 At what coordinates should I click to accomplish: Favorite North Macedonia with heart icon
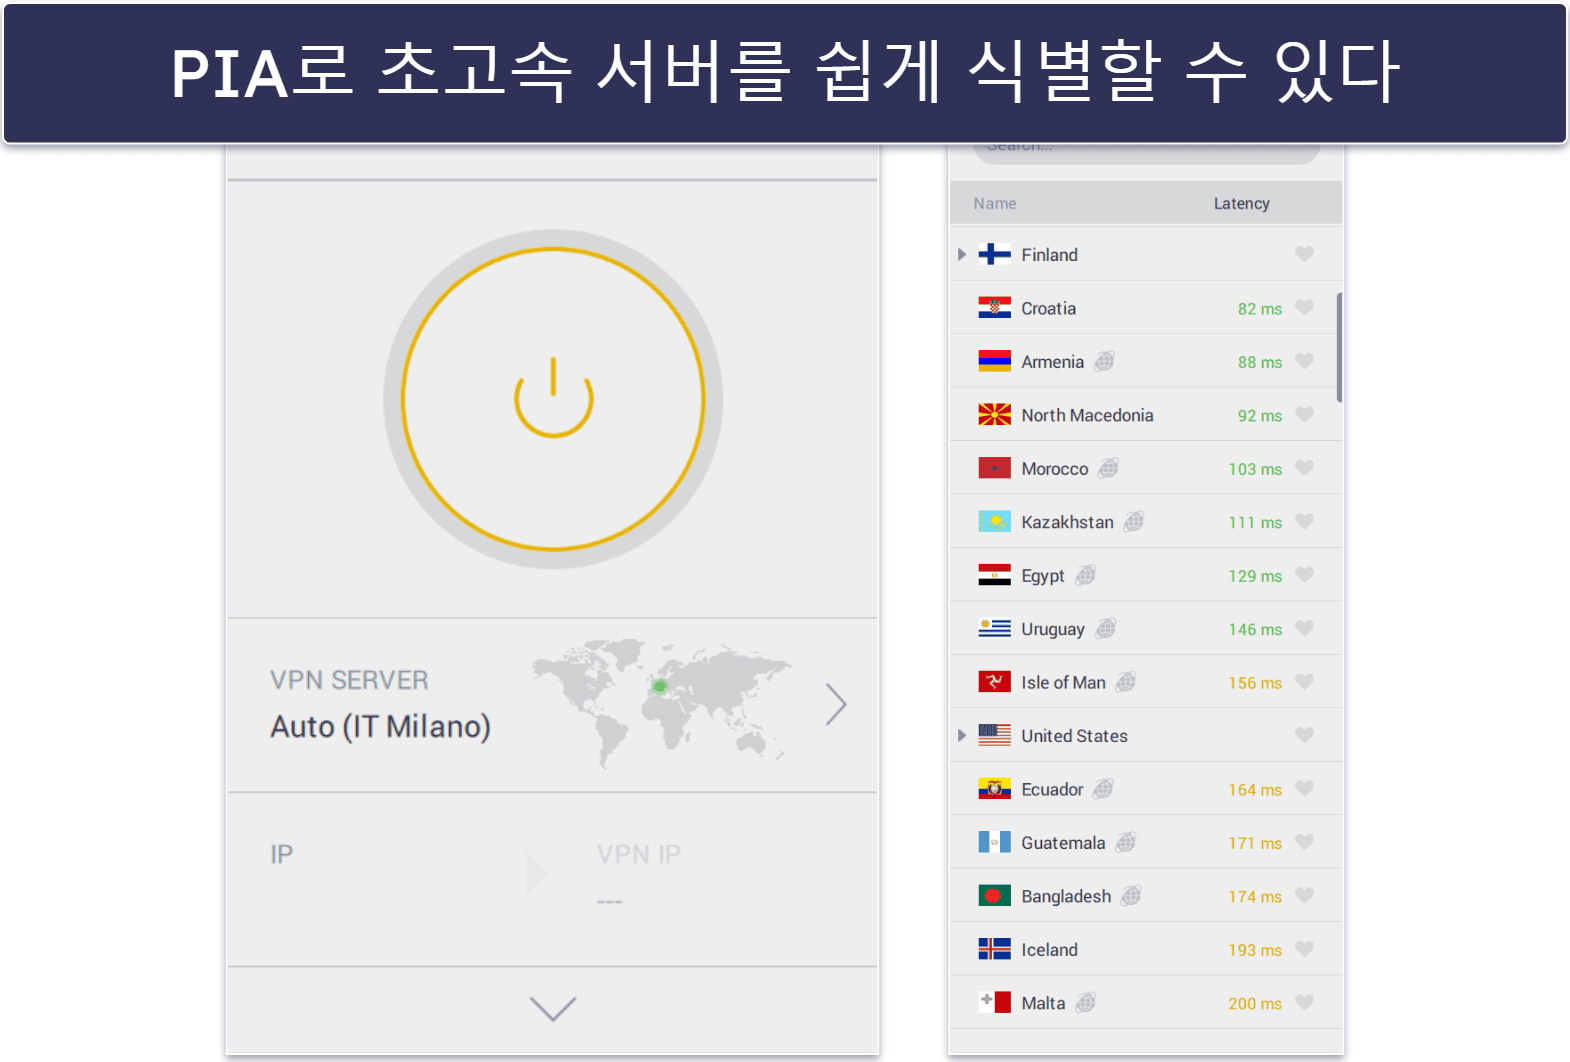click(x=1304, y=415)
